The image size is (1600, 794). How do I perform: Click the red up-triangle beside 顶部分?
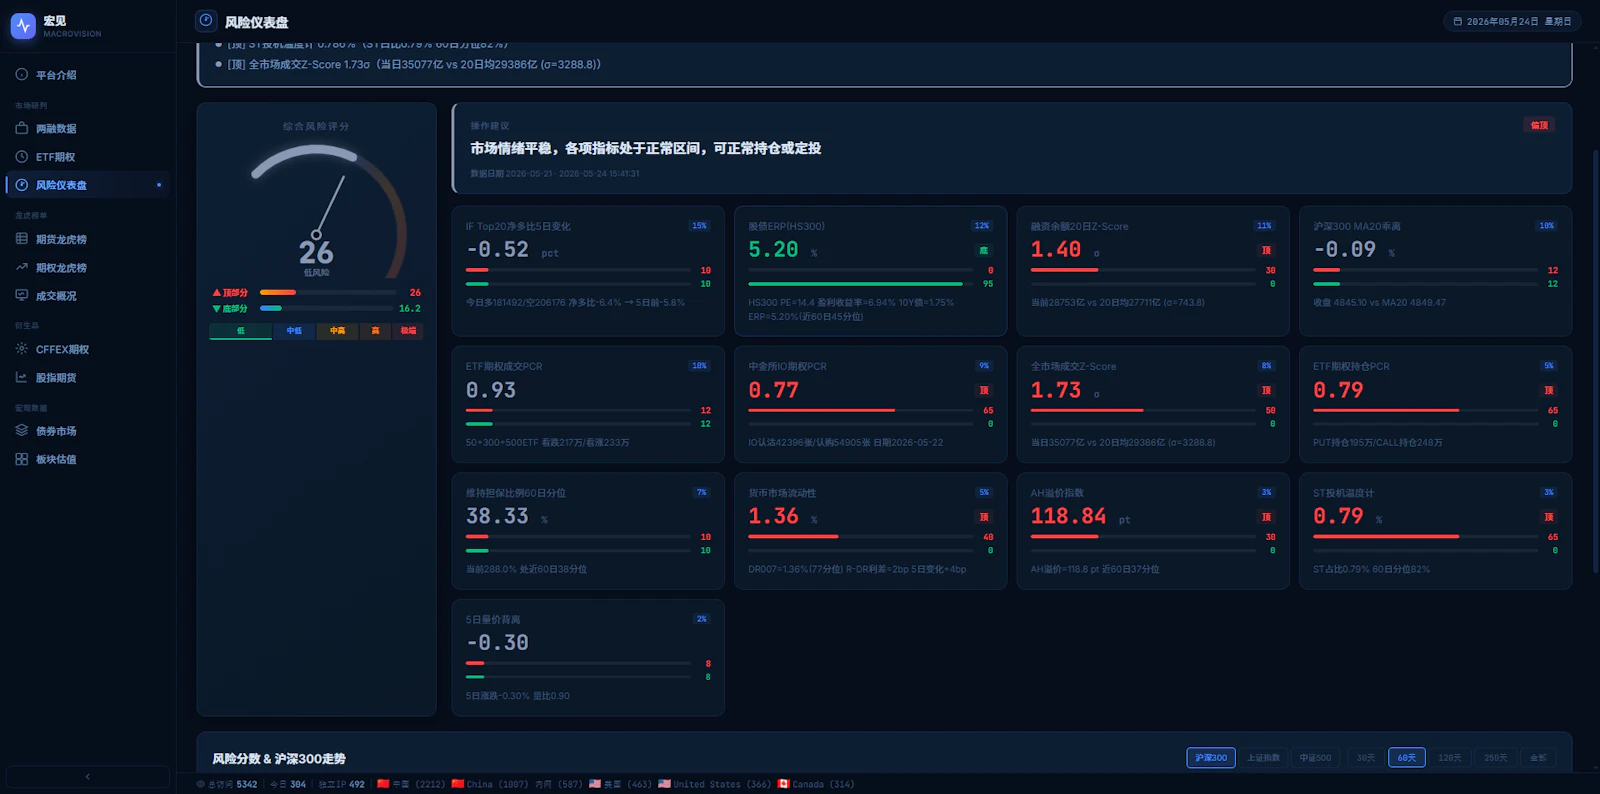[x=216, y=293]
